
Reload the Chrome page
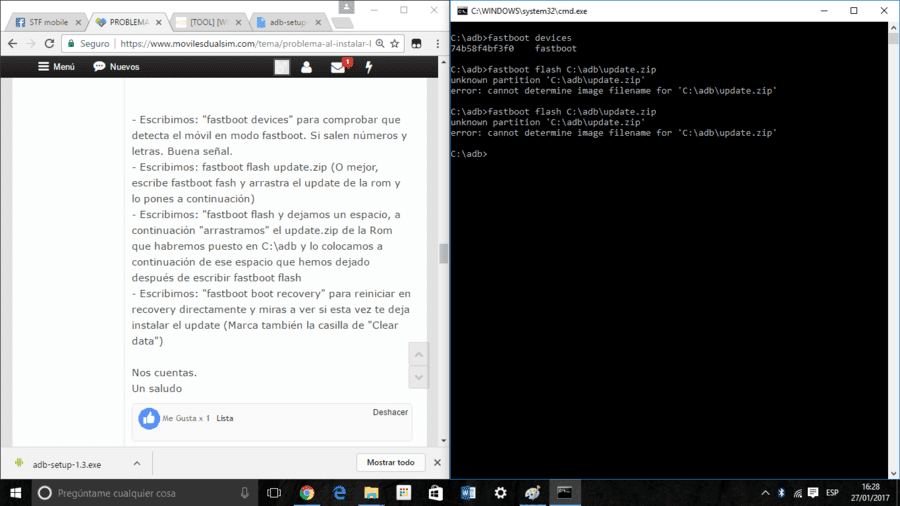[x=49, y=44]
